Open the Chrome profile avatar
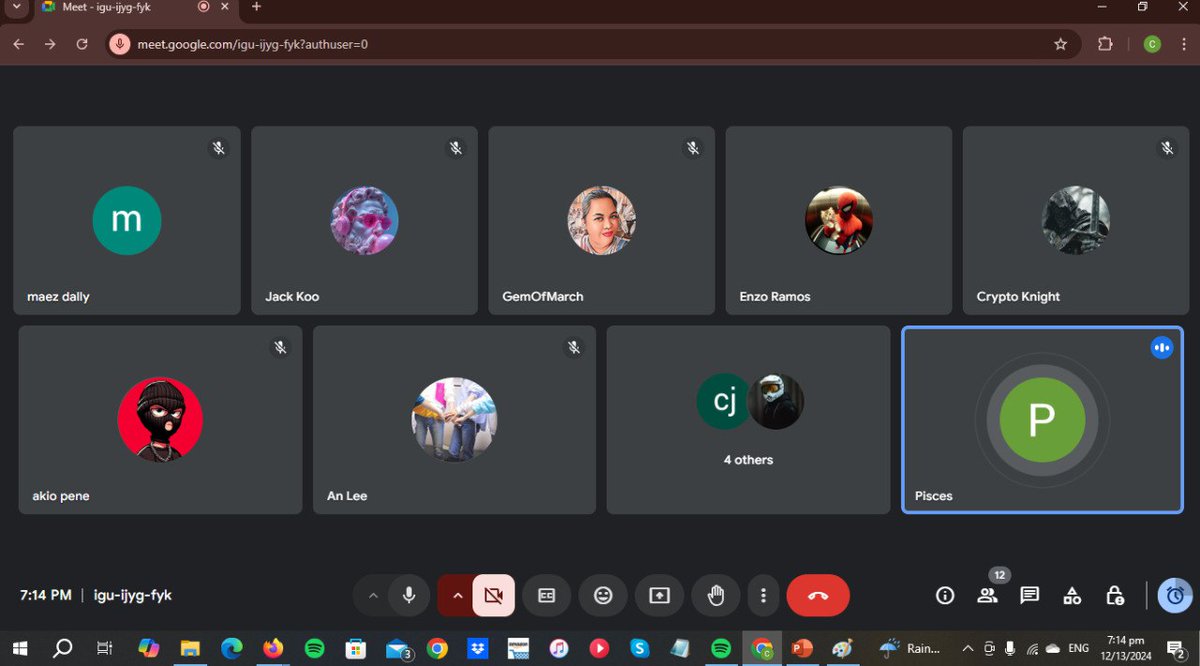This screenshot has width=1200, height=666. pyautogui.click(x=1152, y=44)
